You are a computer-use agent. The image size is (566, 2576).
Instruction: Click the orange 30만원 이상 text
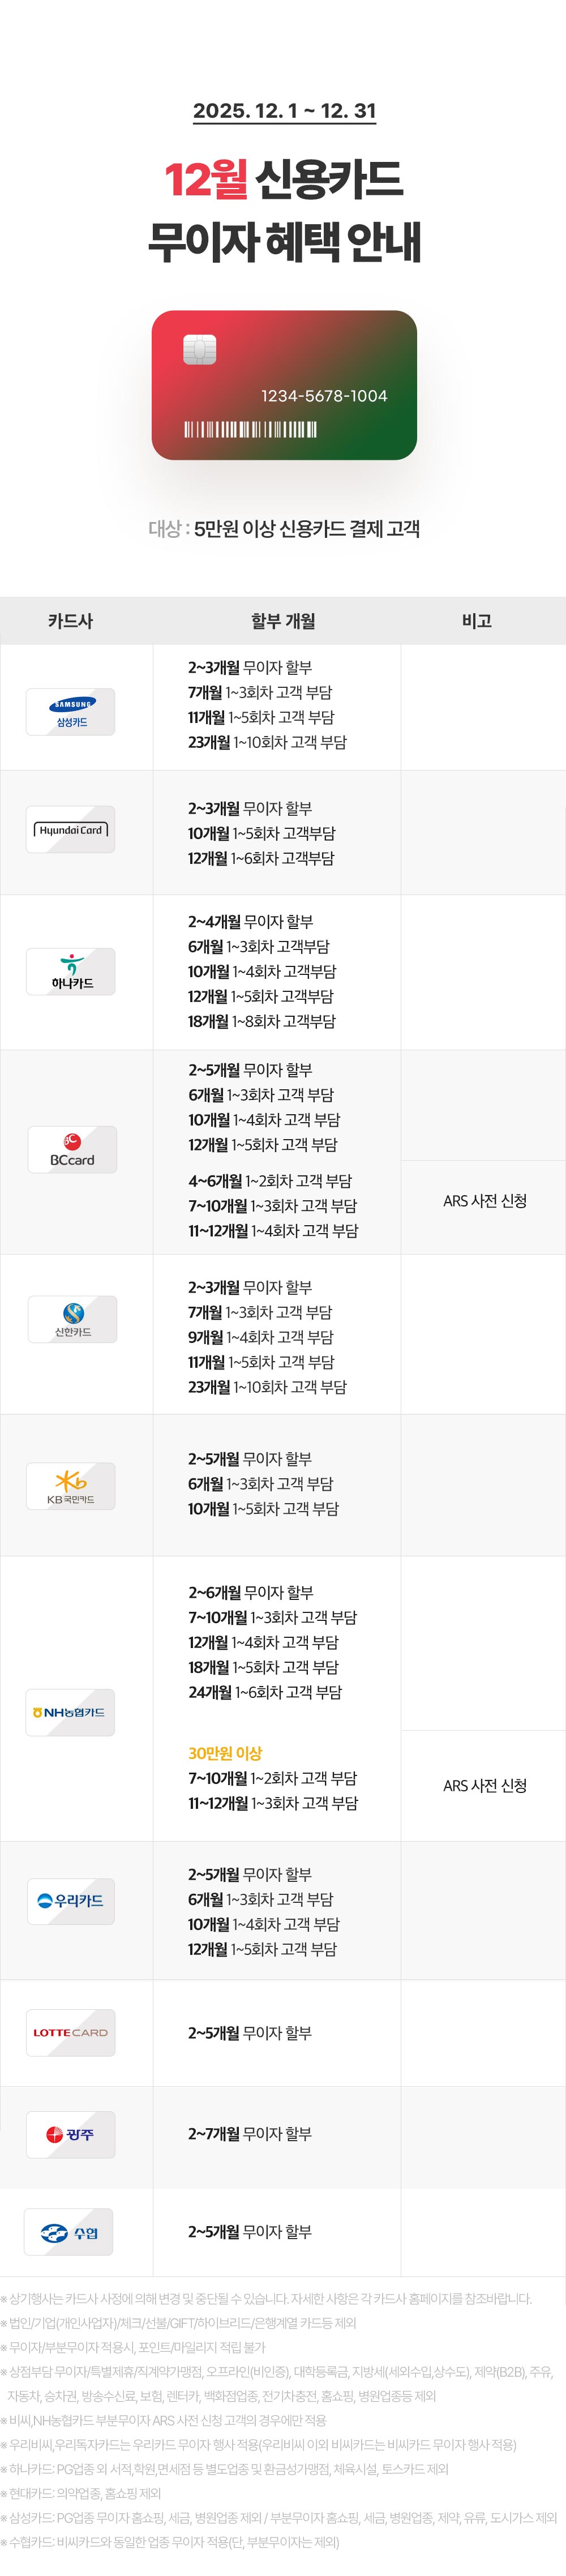225,1753
